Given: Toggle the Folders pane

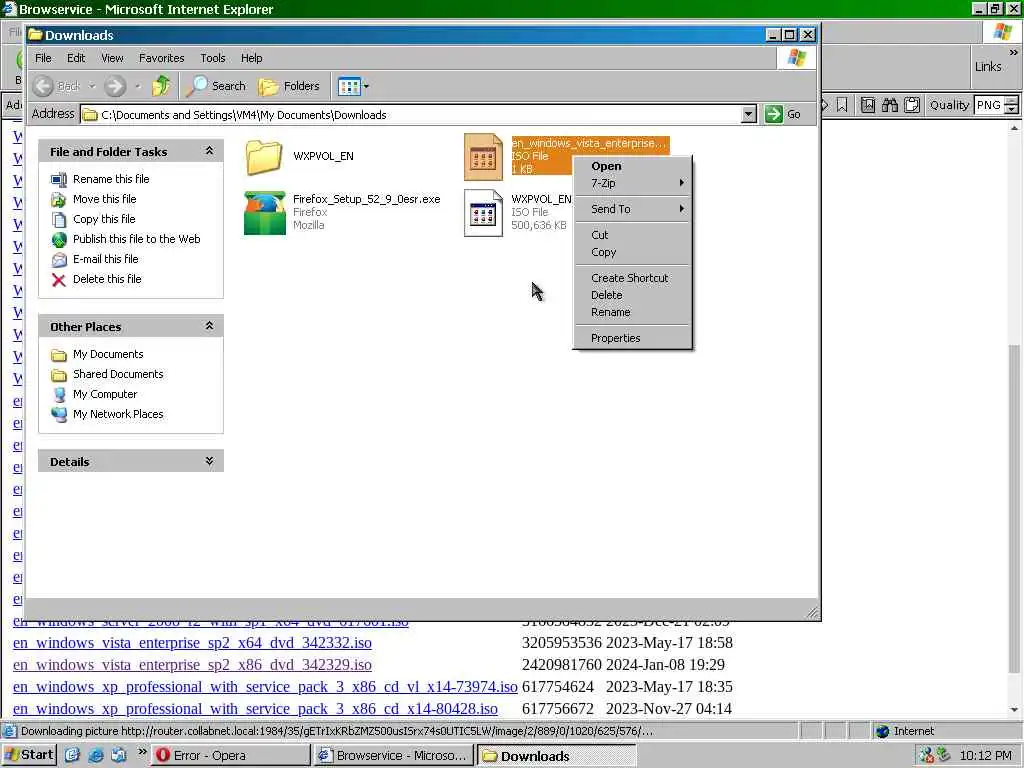Looking at the screenshot, I should [x=289, y=86].
